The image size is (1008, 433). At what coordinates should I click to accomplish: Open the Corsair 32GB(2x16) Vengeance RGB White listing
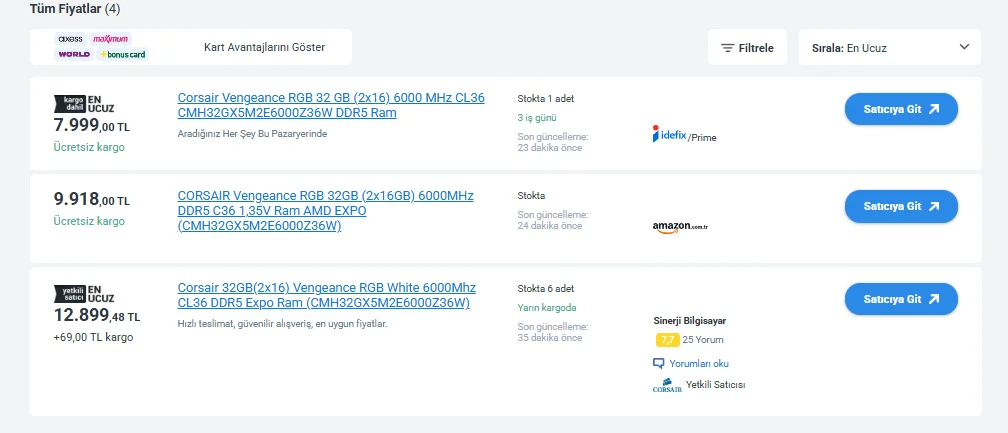[327, 295]
